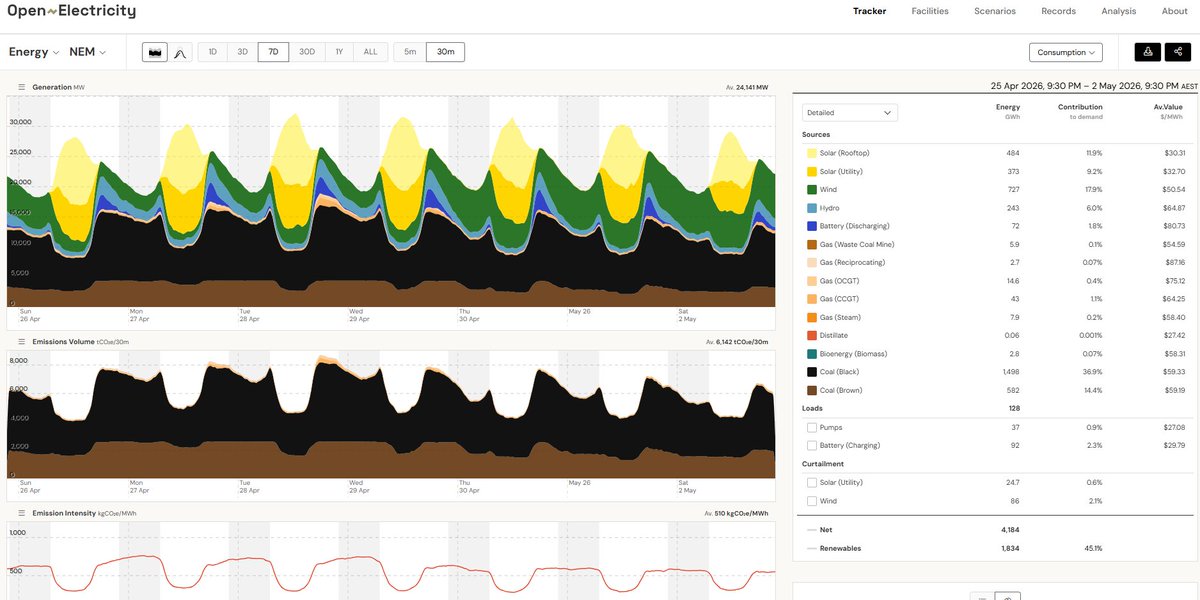This screenshot has height=600, width=1200.
Task: Toggle the Battery (Charging) checkbox
Action: 812,445
